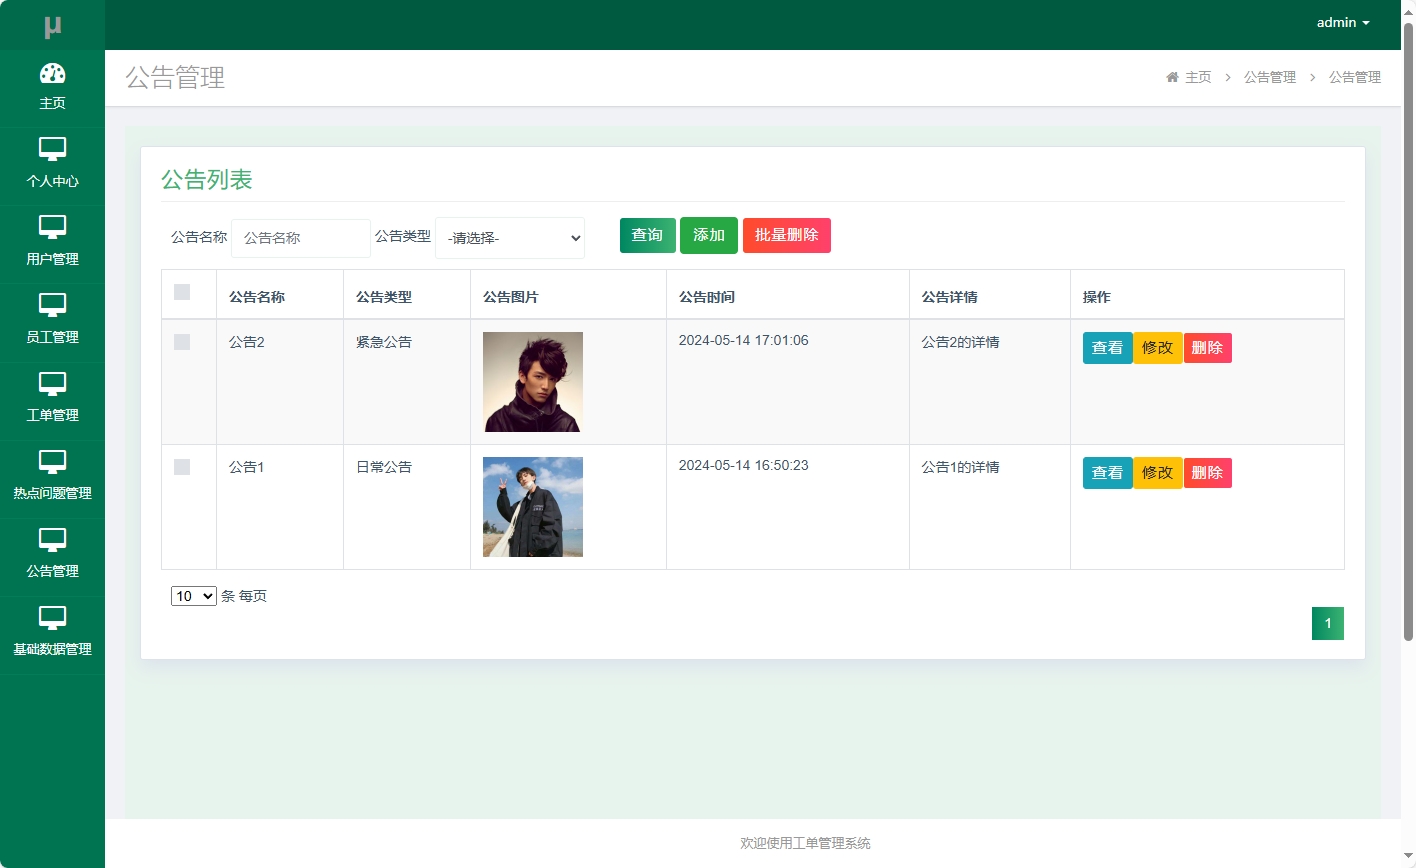Click the 基础数据管理 sidebar icon
The width and height of the screenshot is (1416, 868).
52,618
